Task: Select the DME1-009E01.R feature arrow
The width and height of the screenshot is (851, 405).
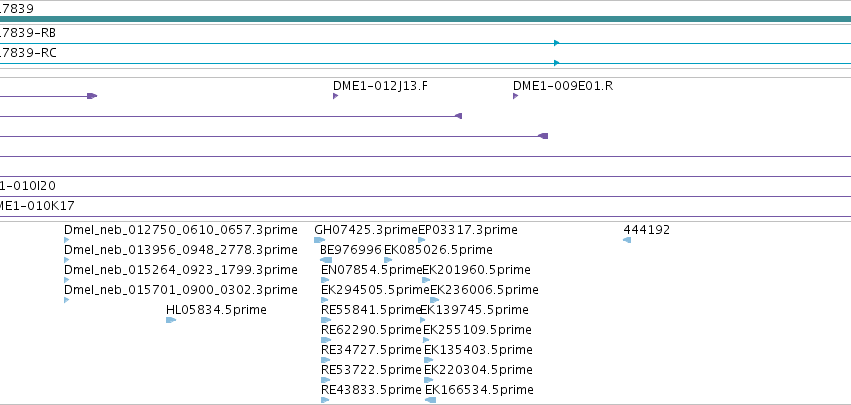Action: click(x=515, y=96)
